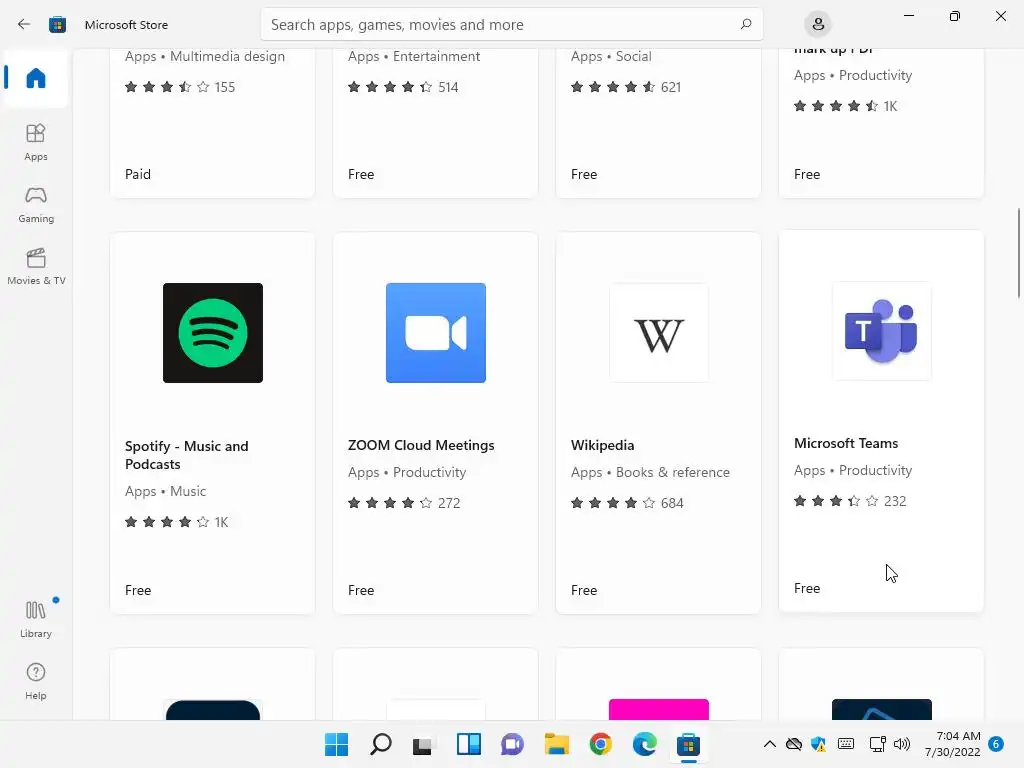The width and height of the screenshot is (1024, 768).
Task: Open Apps section in sidebar
Action: coord(36,142)
